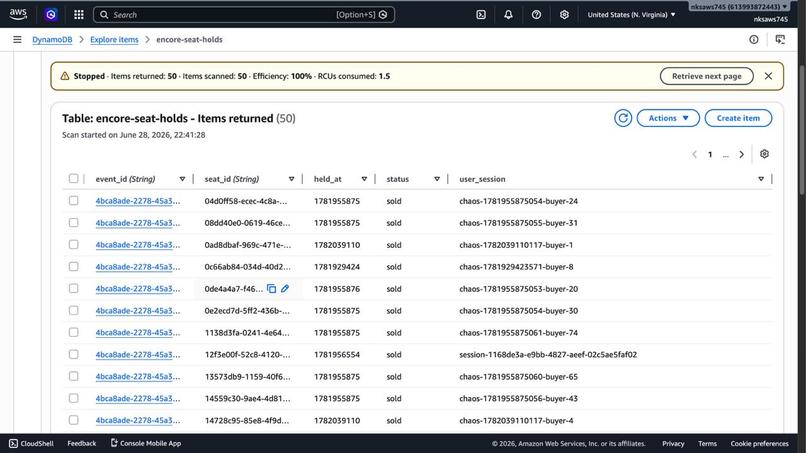Open Console Mobile App link icon
806x453 pixels.
click(114, 443)
